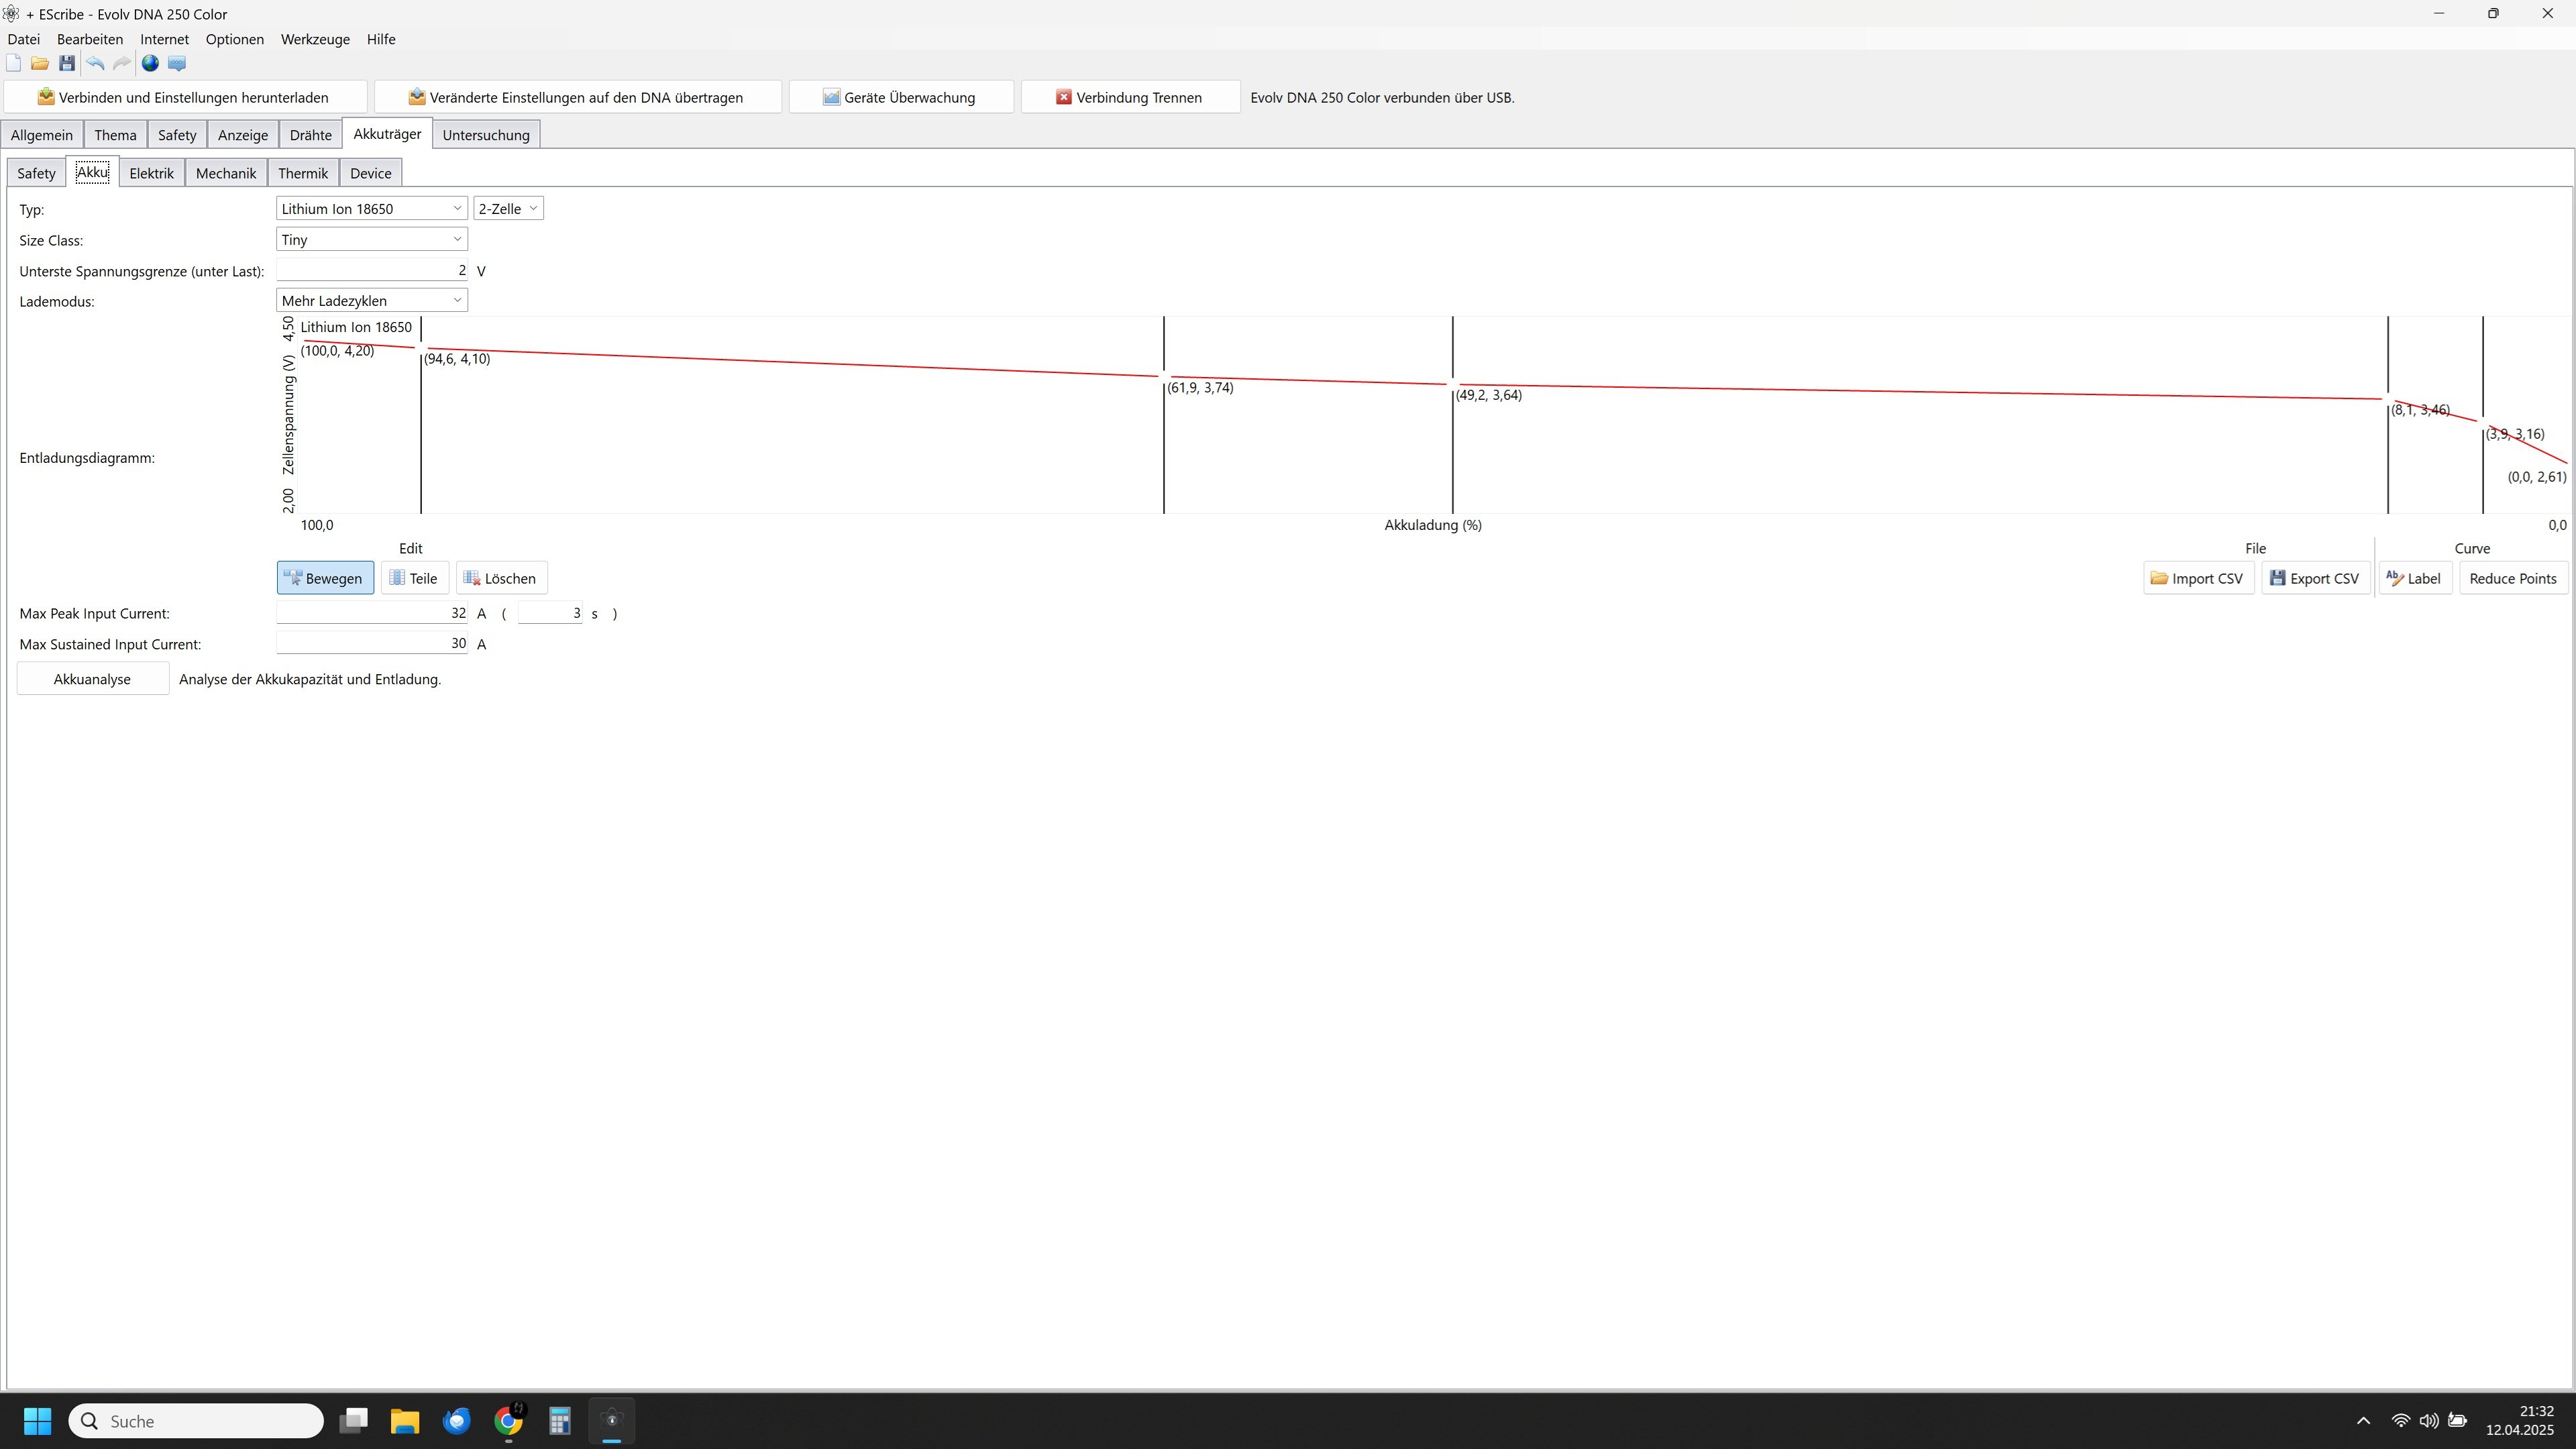Switch to Löschen edit mode
The width and height of the screenshot is (2576, 1449).
[501, 578]
